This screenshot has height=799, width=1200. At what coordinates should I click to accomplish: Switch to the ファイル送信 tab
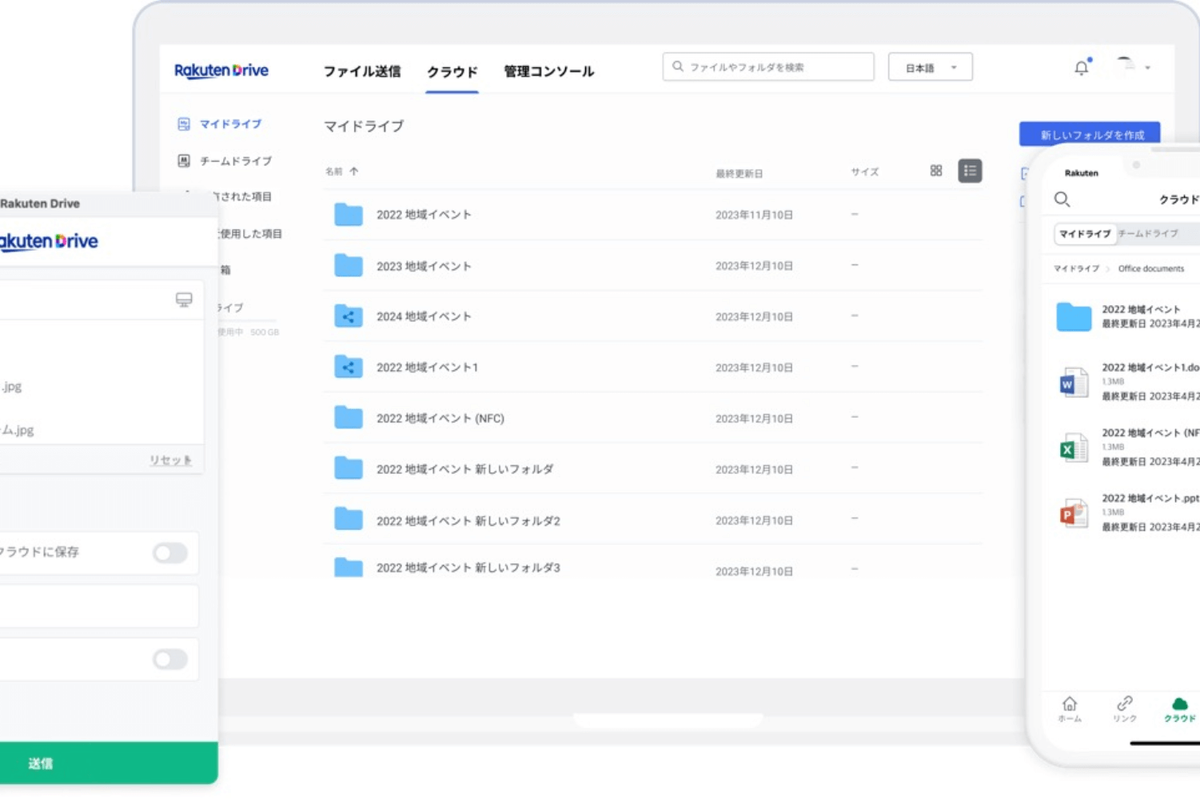362,71
